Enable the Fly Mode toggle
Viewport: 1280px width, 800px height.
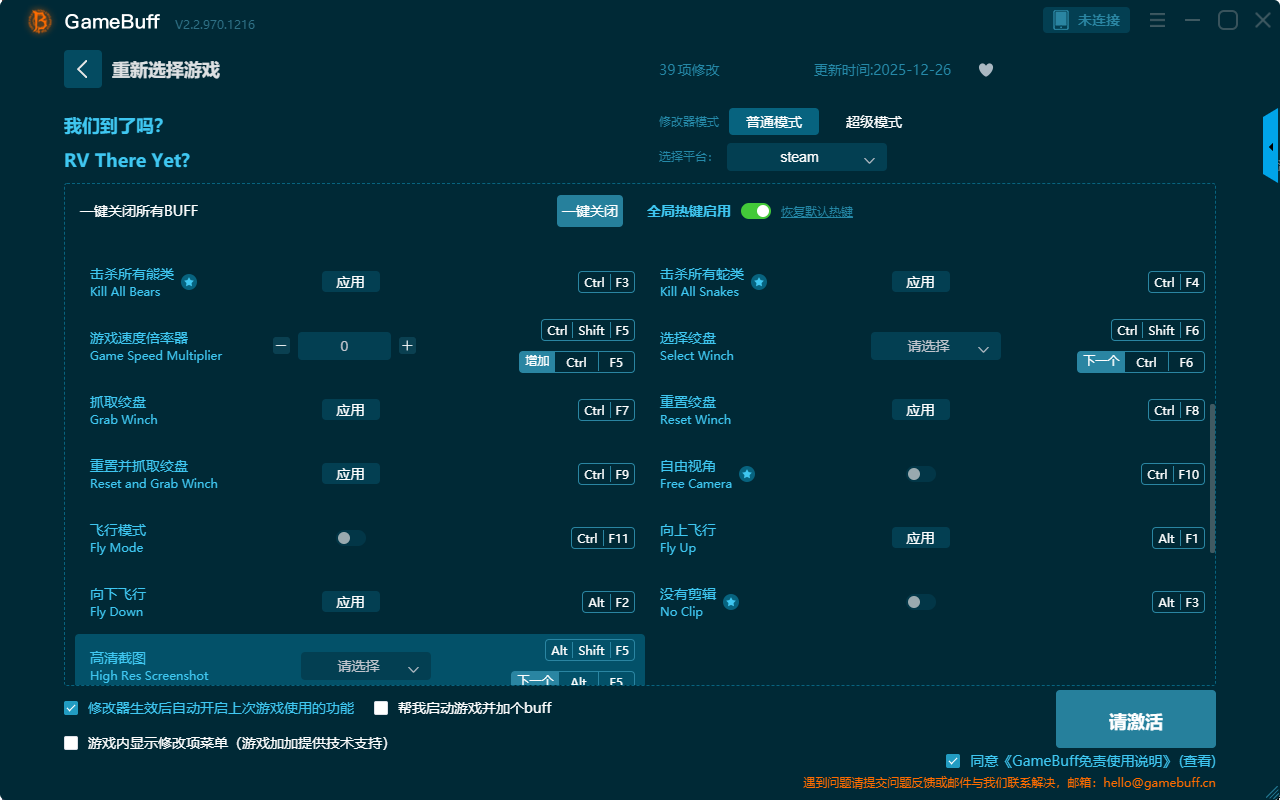(350, 538)
